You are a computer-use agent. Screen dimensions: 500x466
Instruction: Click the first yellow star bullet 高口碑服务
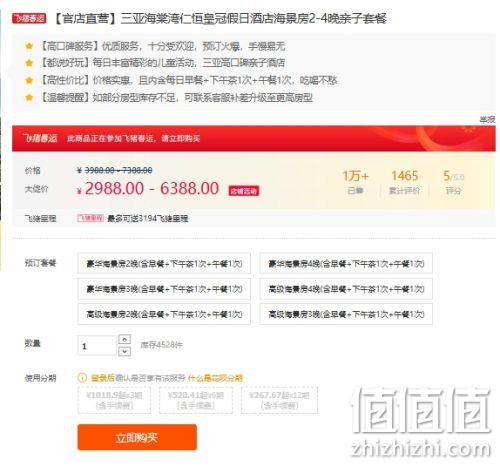click(29, 46)
